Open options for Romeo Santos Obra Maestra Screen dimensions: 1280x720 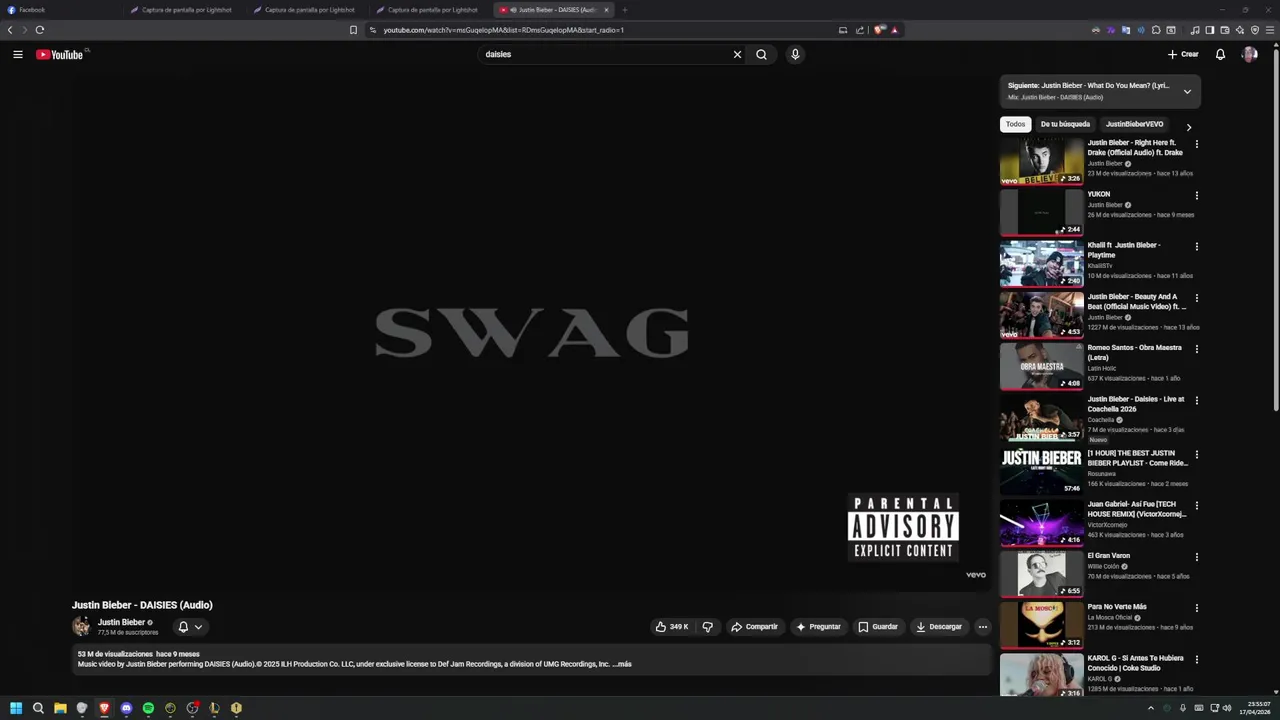click(1196, 349)
